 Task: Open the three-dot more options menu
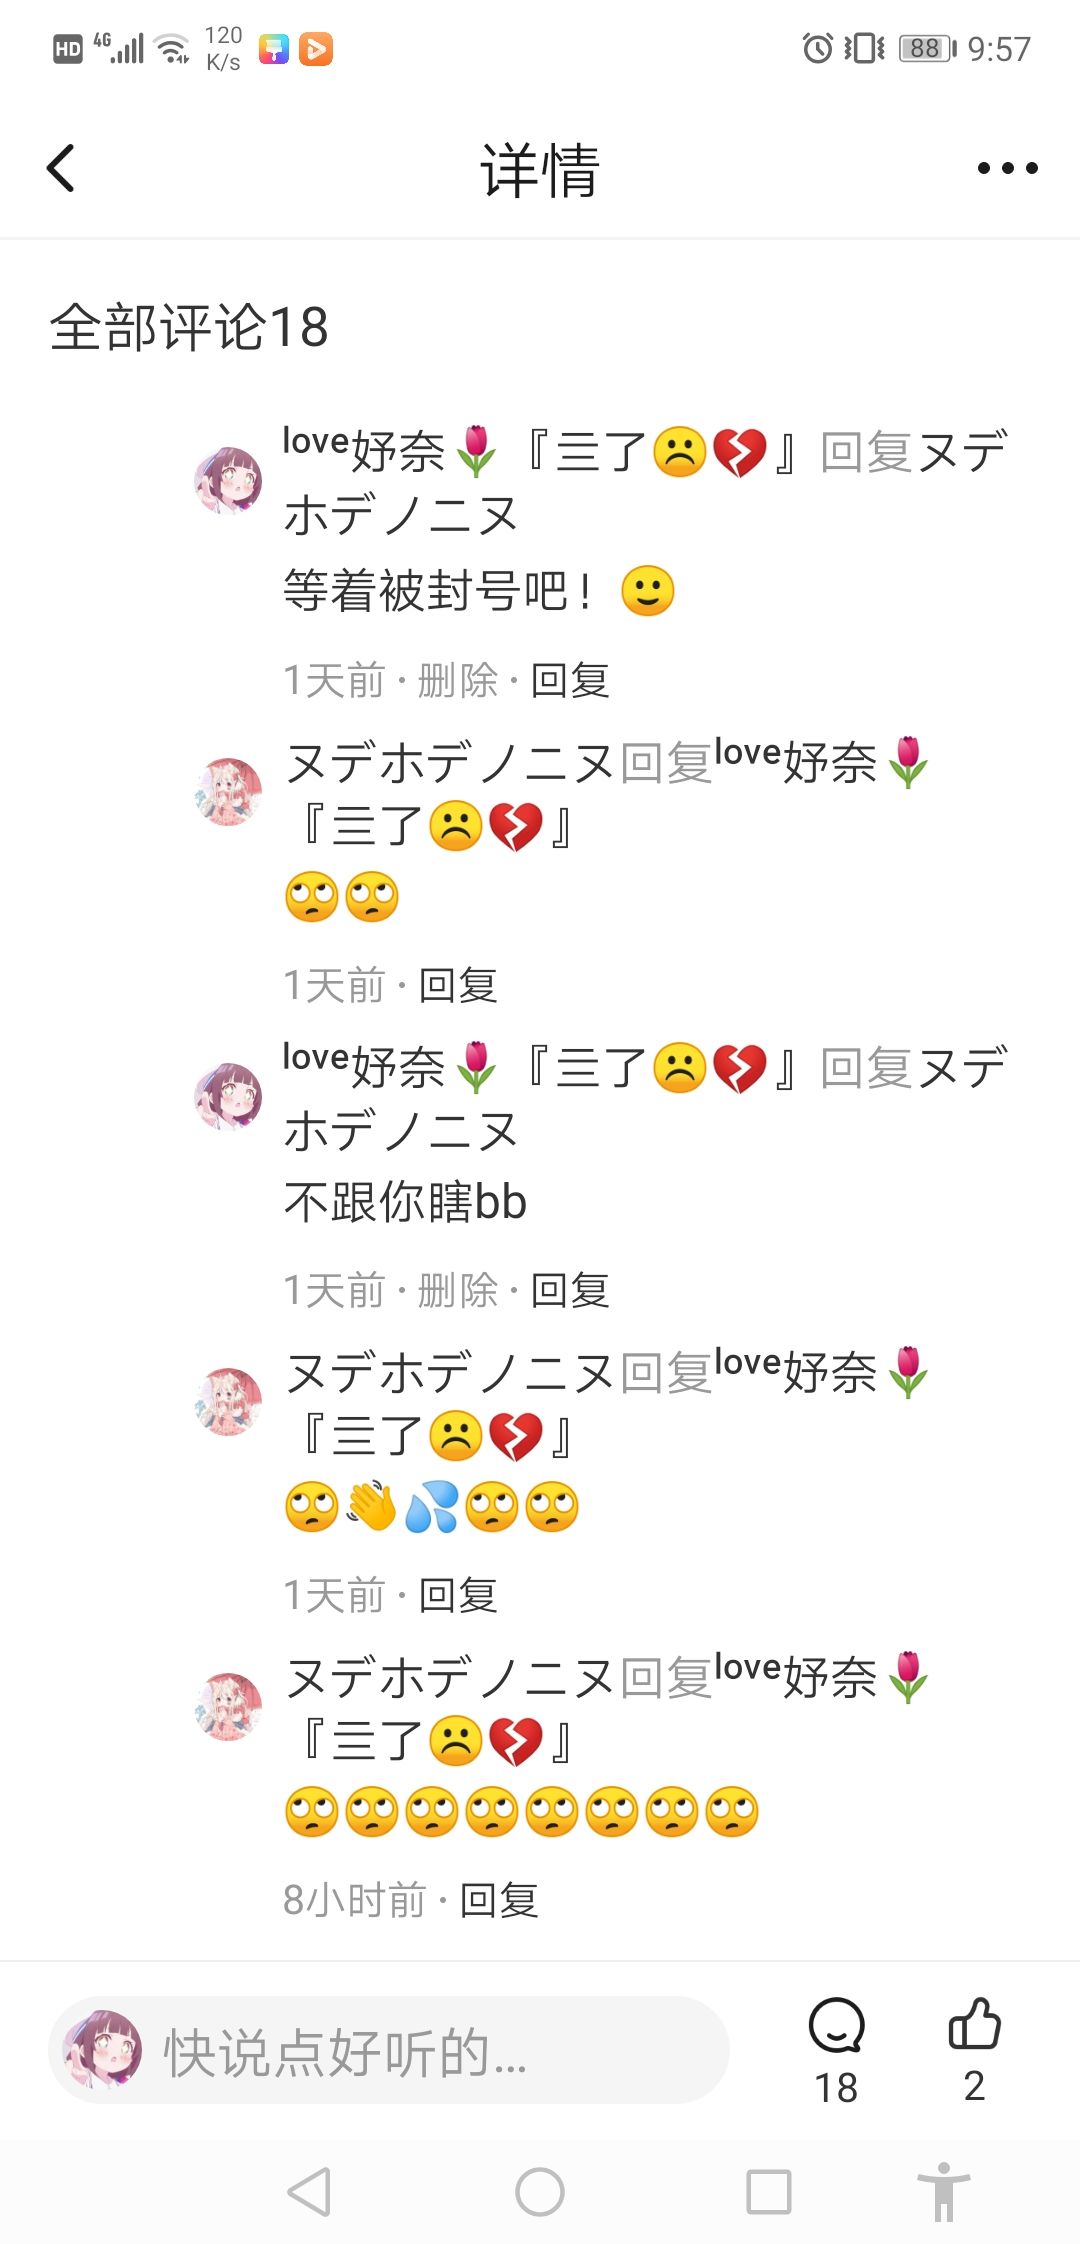[1007, 168]
